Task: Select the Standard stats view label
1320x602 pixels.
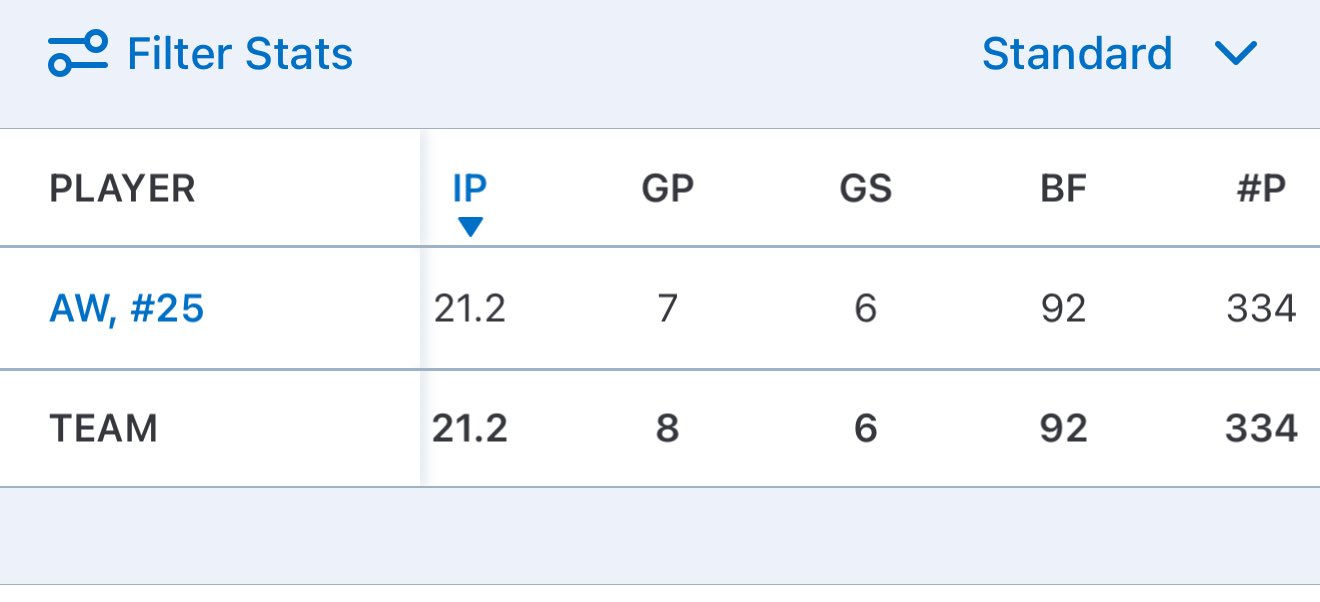Action: 1076,53
